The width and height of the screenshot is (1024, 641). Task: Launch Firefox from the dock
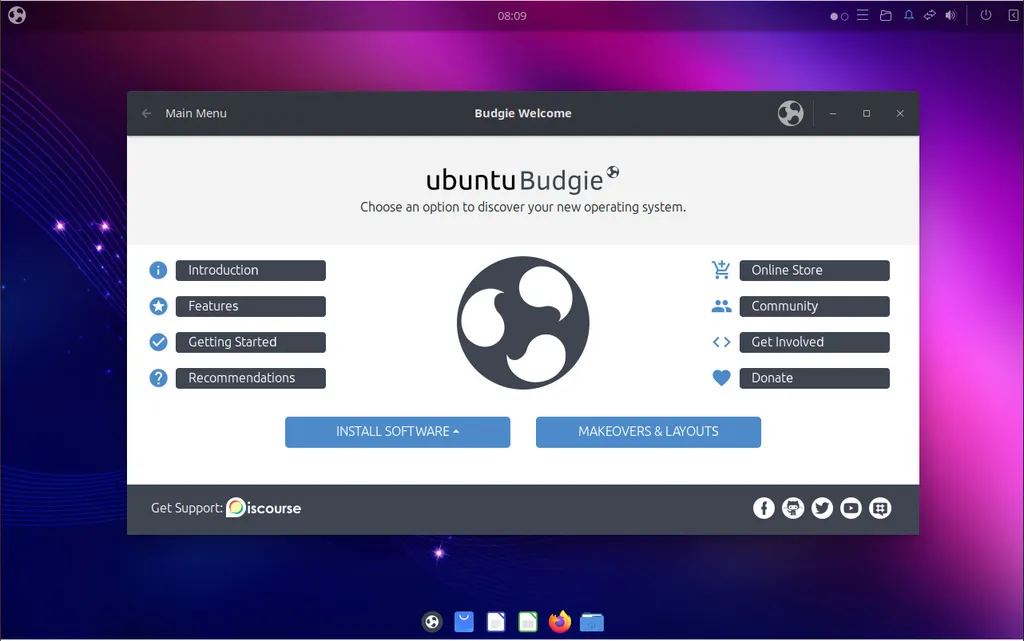(560, 622)
